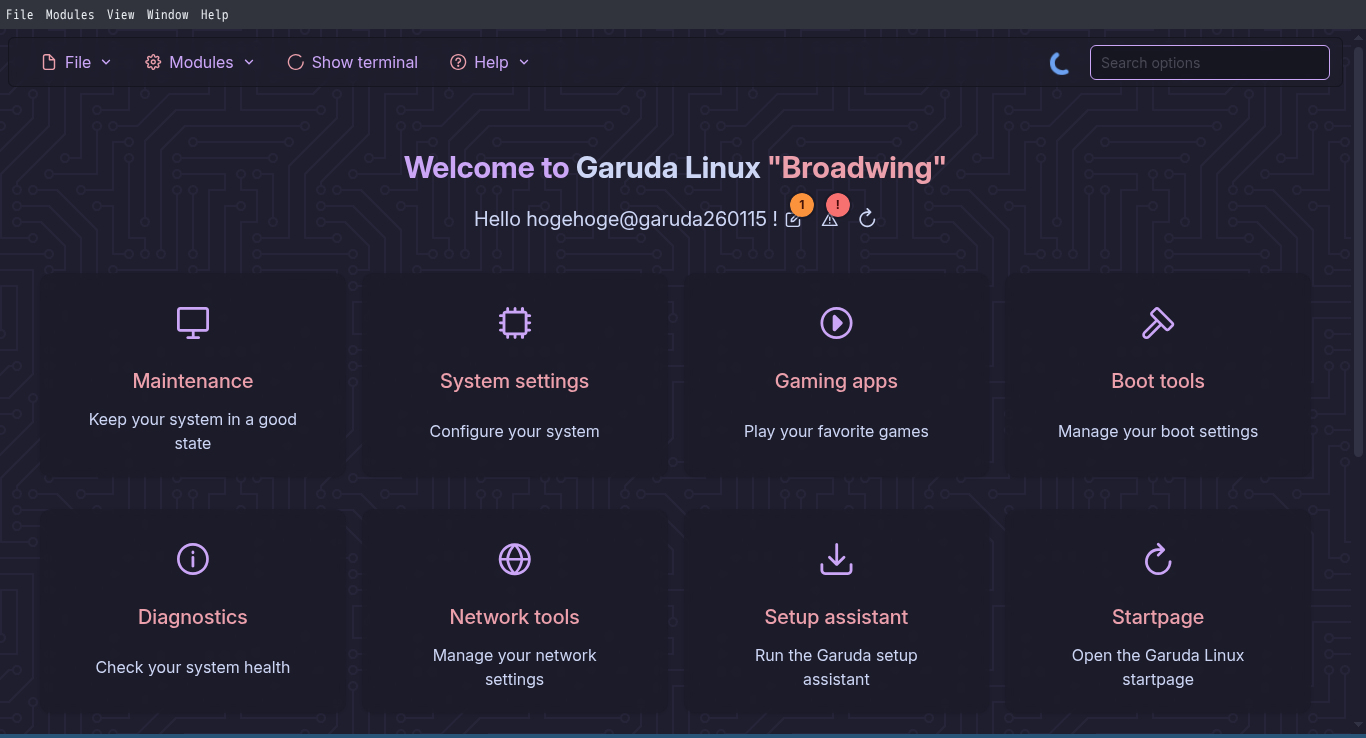
Task: Open the Help menu in the top menu bar
Action: (214, 14)
